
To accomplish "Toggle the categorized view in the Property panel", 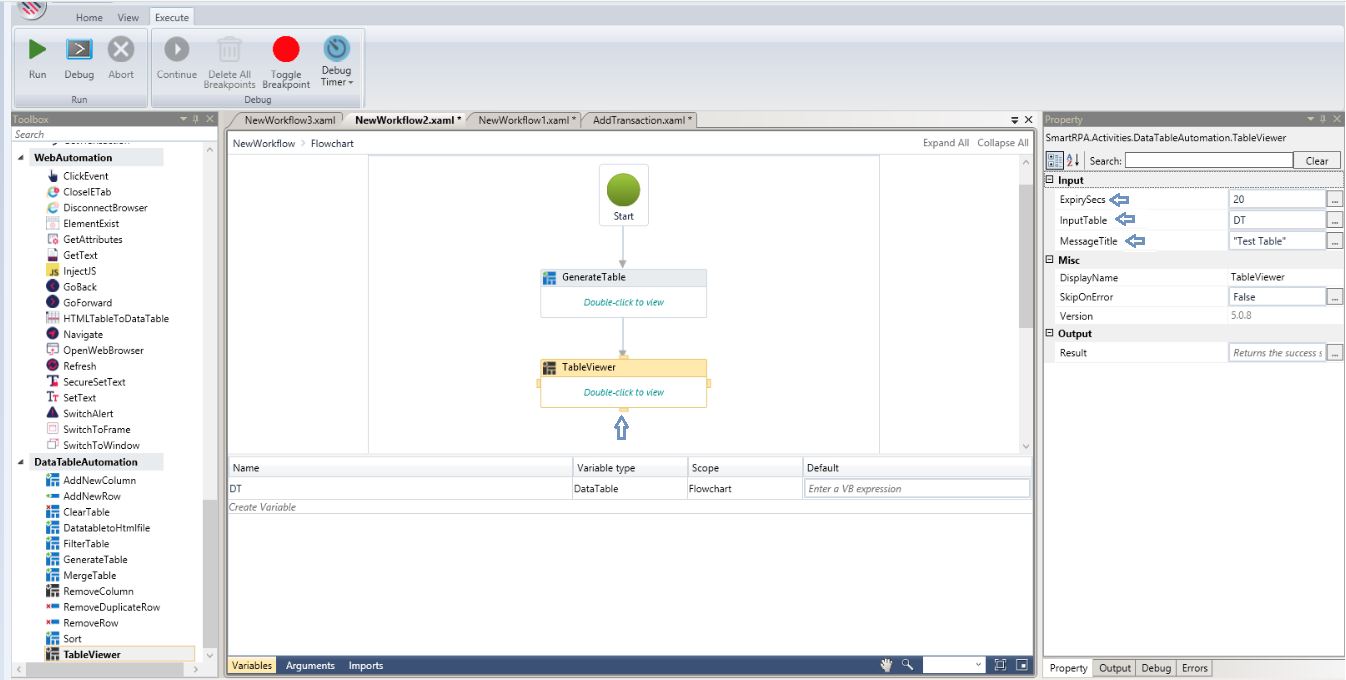I will pos(1054,161).
